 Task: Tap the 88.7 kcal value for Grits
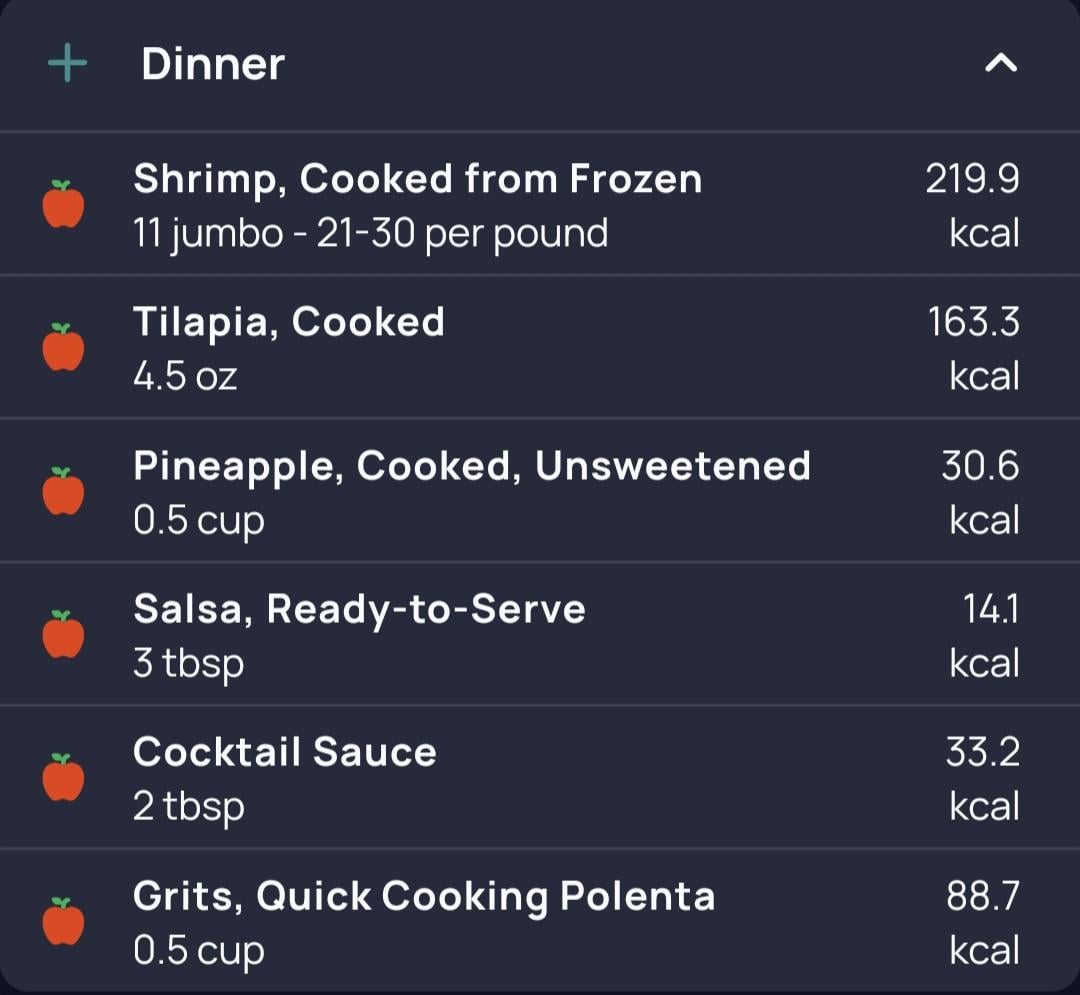click(x=982, y=923)
